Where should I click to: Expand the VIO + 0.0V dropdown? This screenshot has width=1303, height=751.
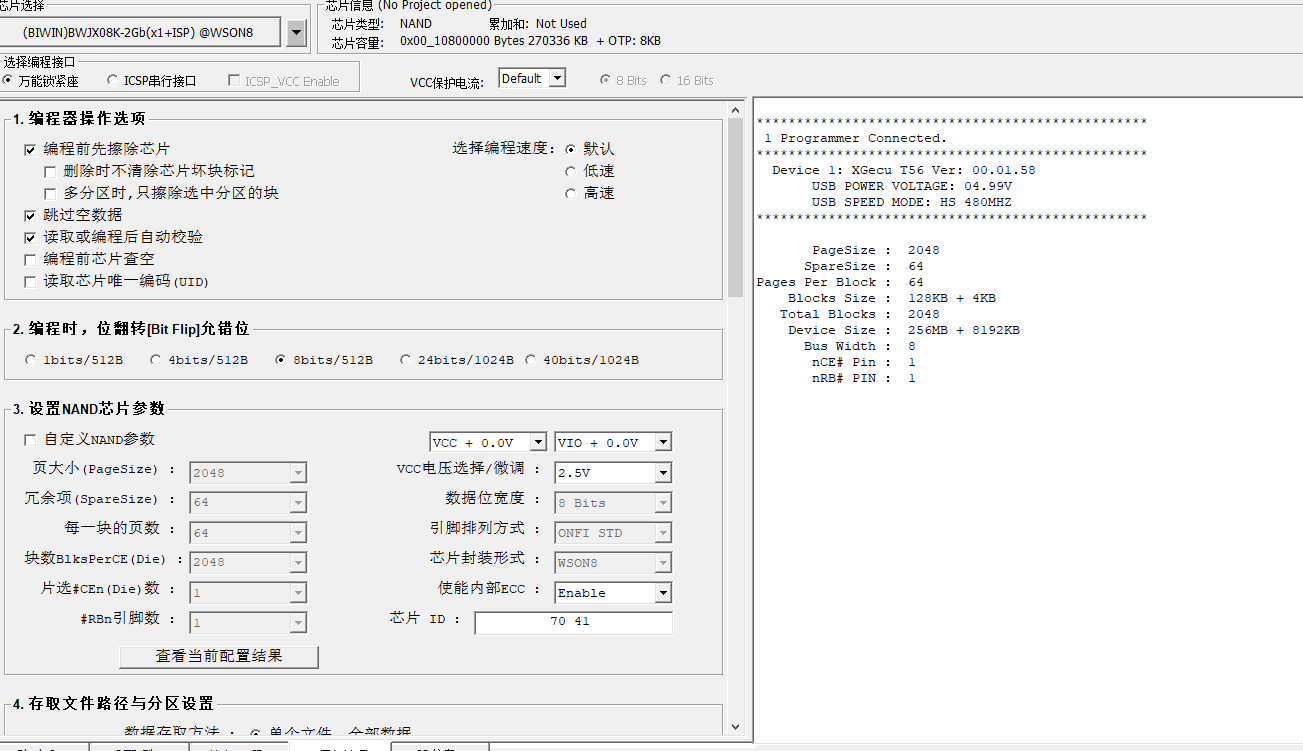tap(663, 442)
